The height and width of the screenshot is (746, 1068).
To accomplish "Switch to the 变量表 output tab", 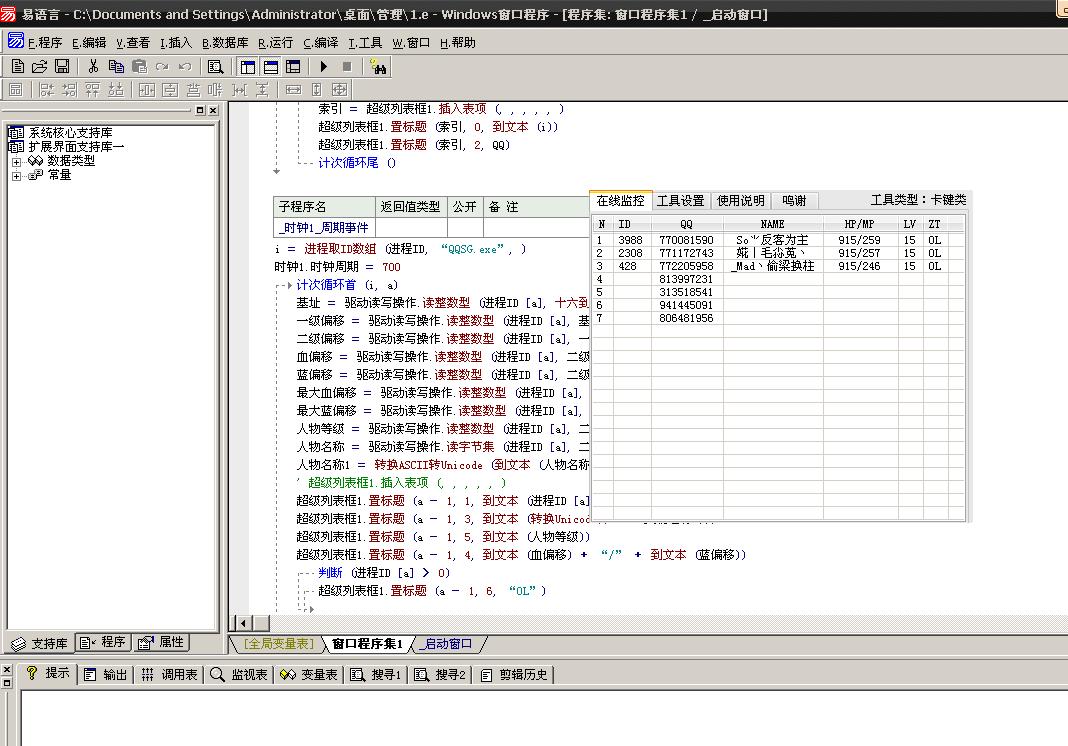I will (309, 674).
